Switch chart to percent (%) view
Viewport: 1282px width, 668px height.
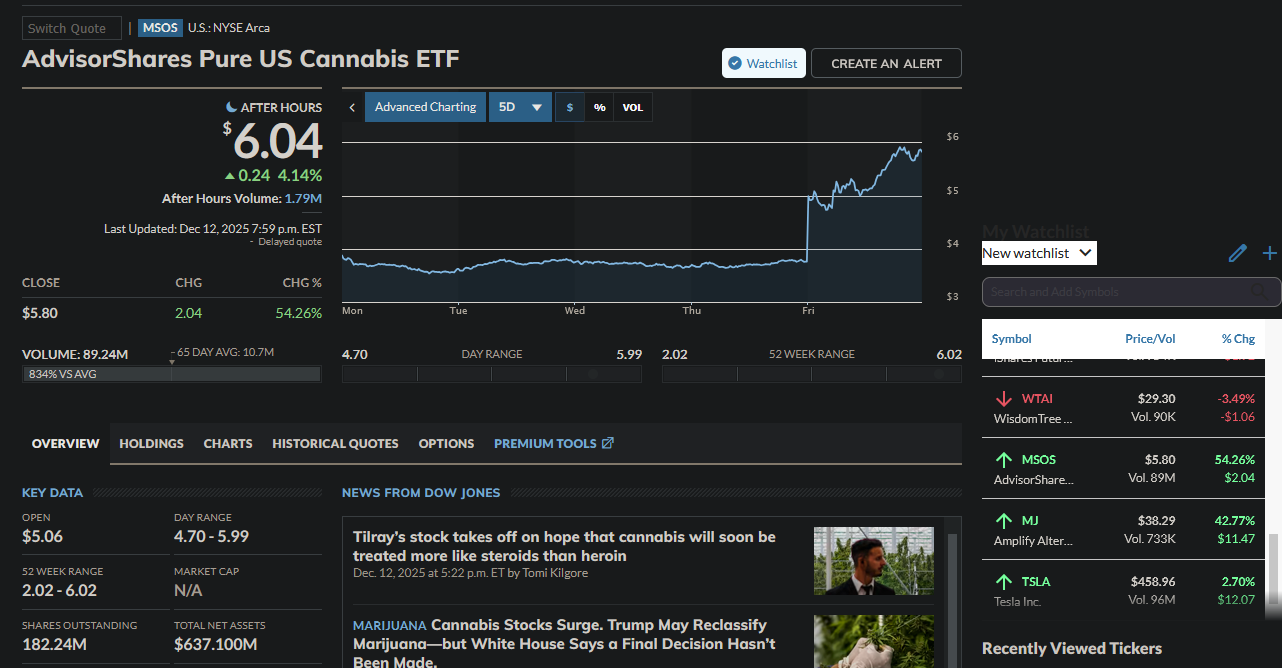[599, 107]
